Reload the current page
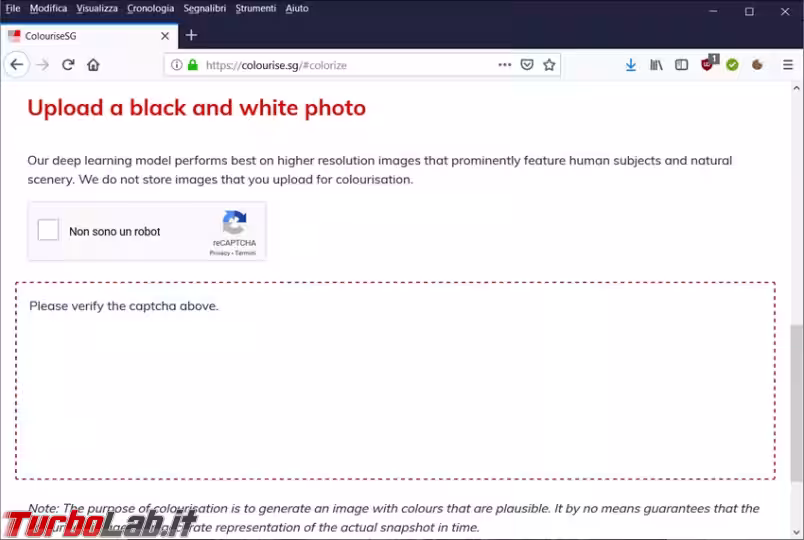This screenshot has width=804, height=540. [68, 65]
